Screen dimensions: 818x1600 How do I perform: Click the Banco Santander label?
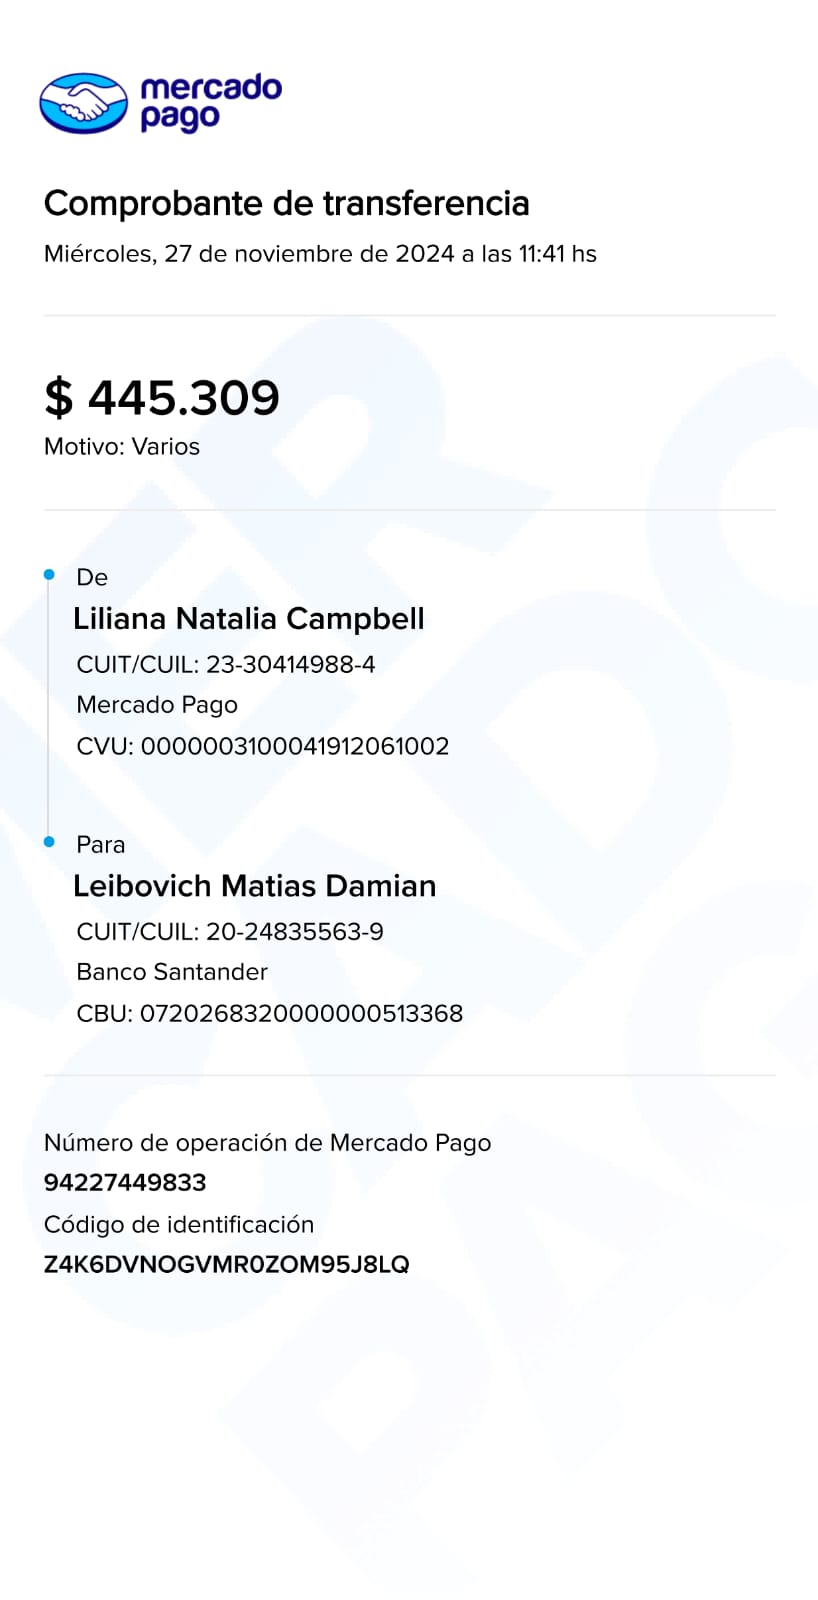click(172, 972)
